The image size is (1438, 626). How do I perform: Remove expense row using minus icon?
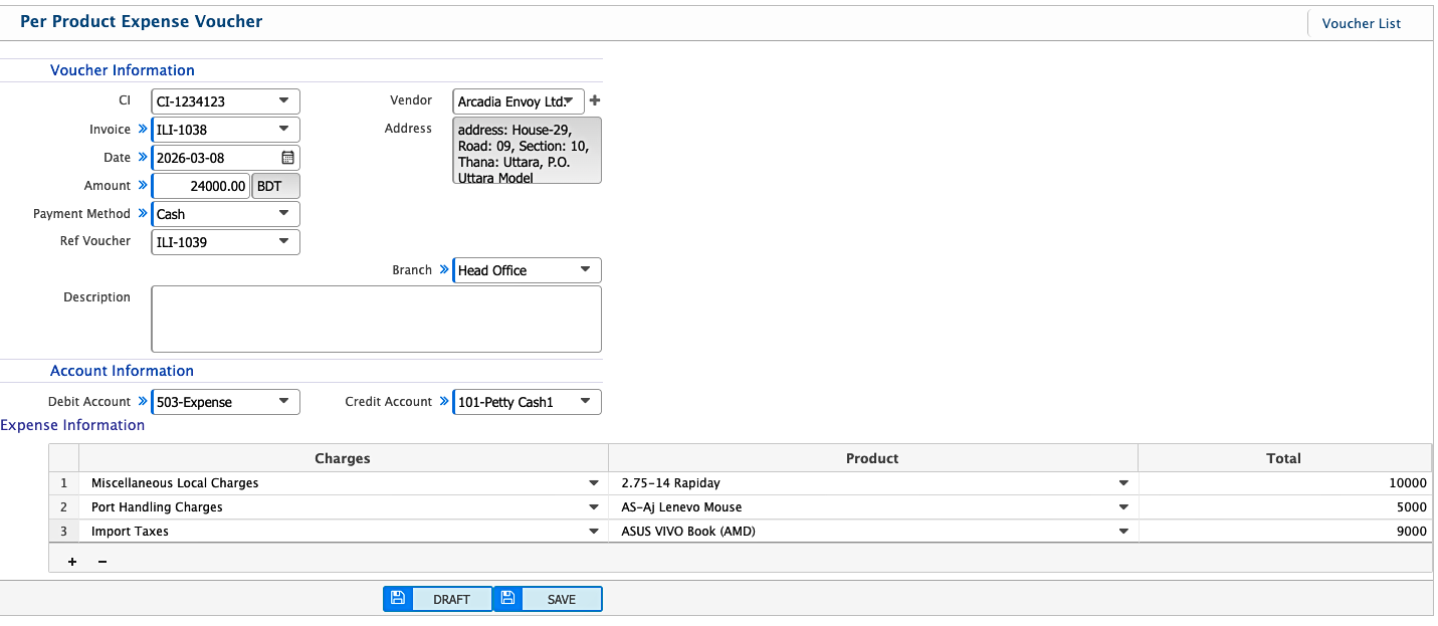tap(102, 562)
